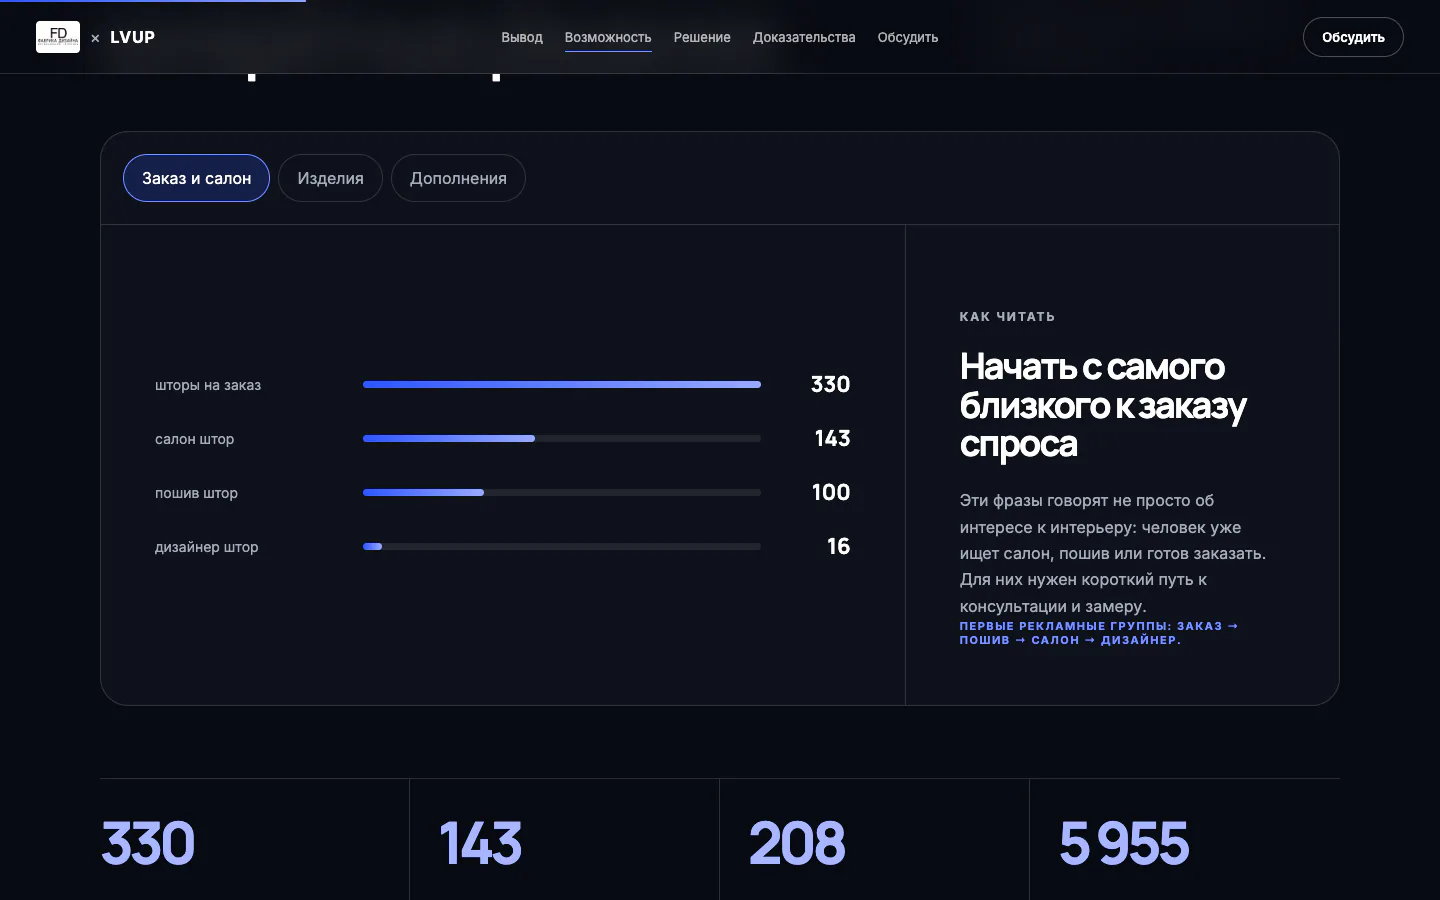
Task: Click the label салон штор
Action: [194, 439]
